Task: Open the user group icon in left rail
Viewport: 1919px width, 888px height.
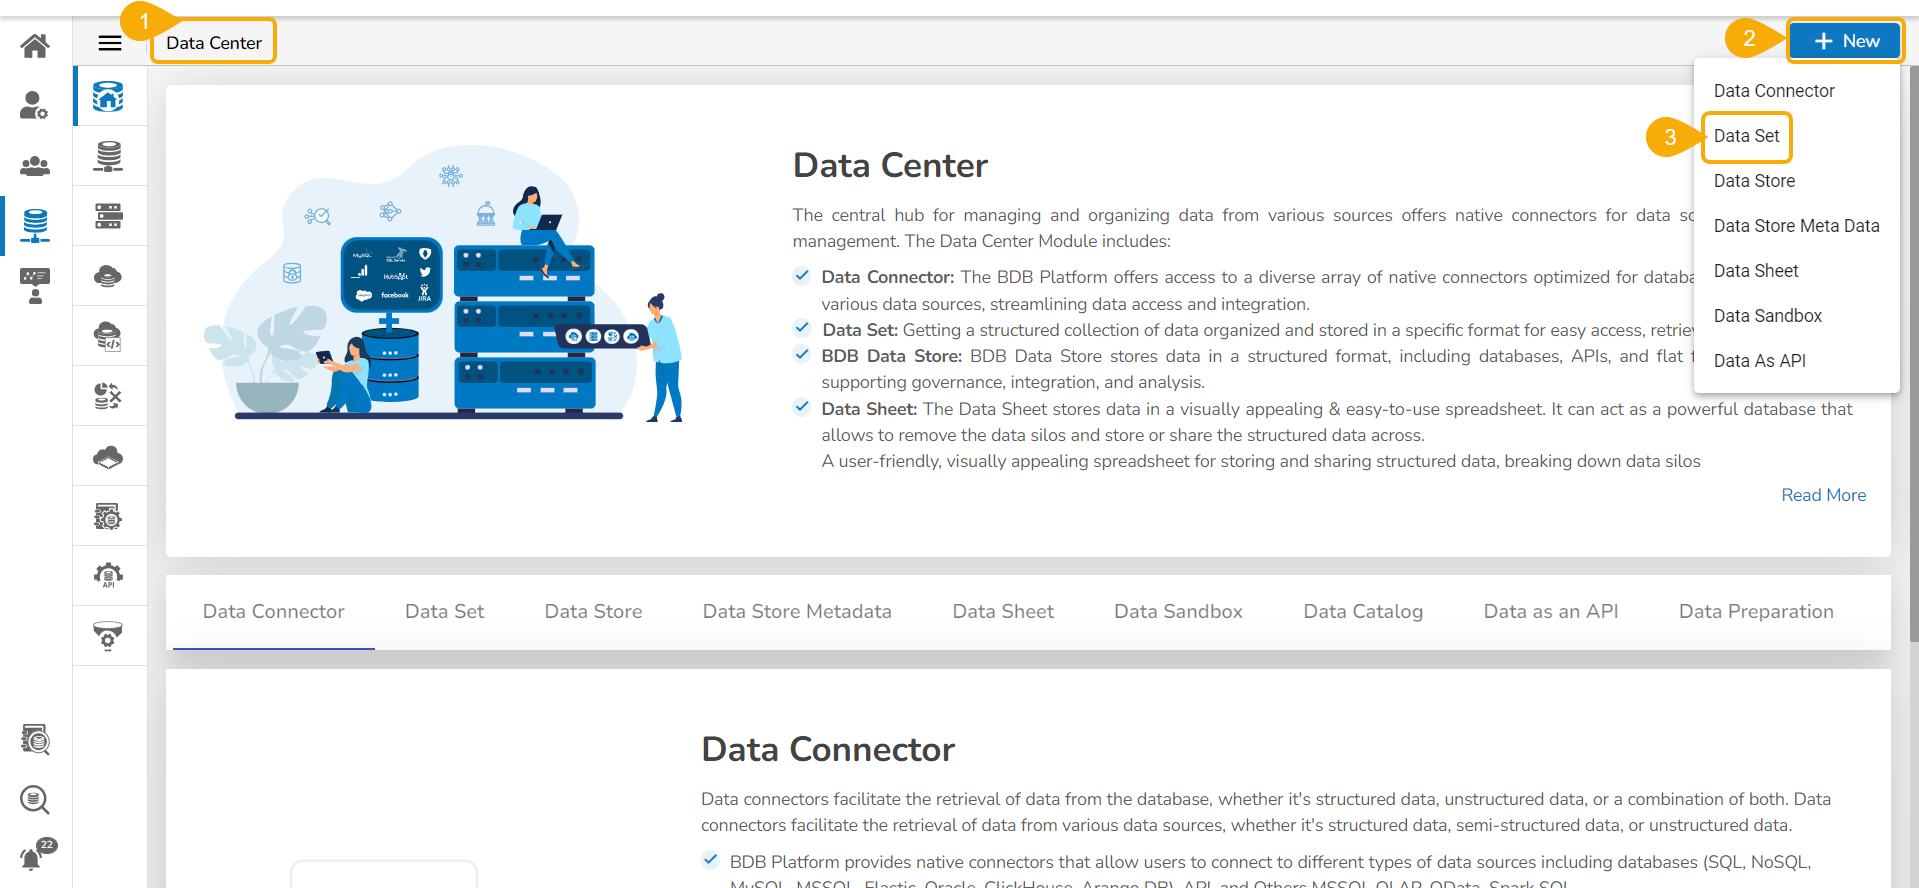Action: [x=35, y=165]
